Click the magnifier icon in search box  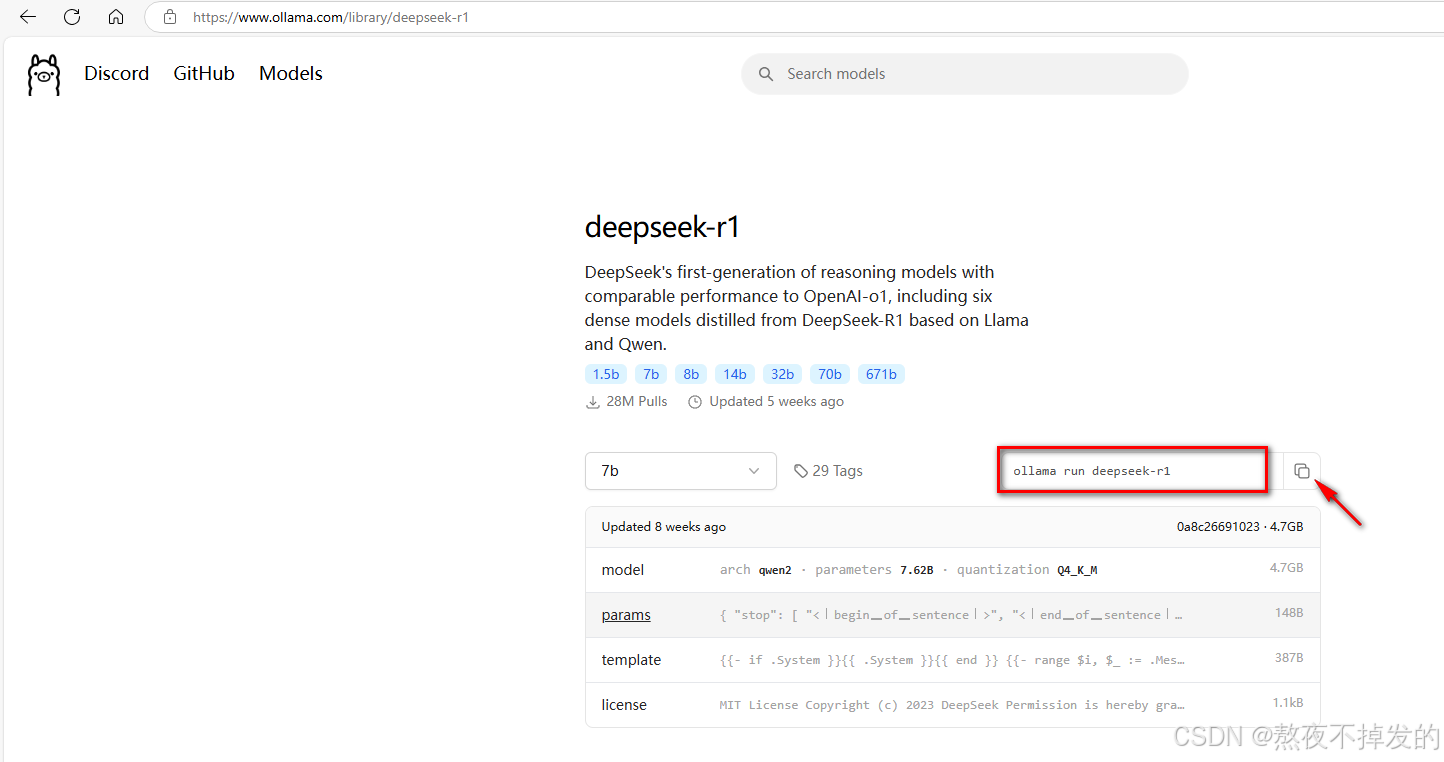766,74
